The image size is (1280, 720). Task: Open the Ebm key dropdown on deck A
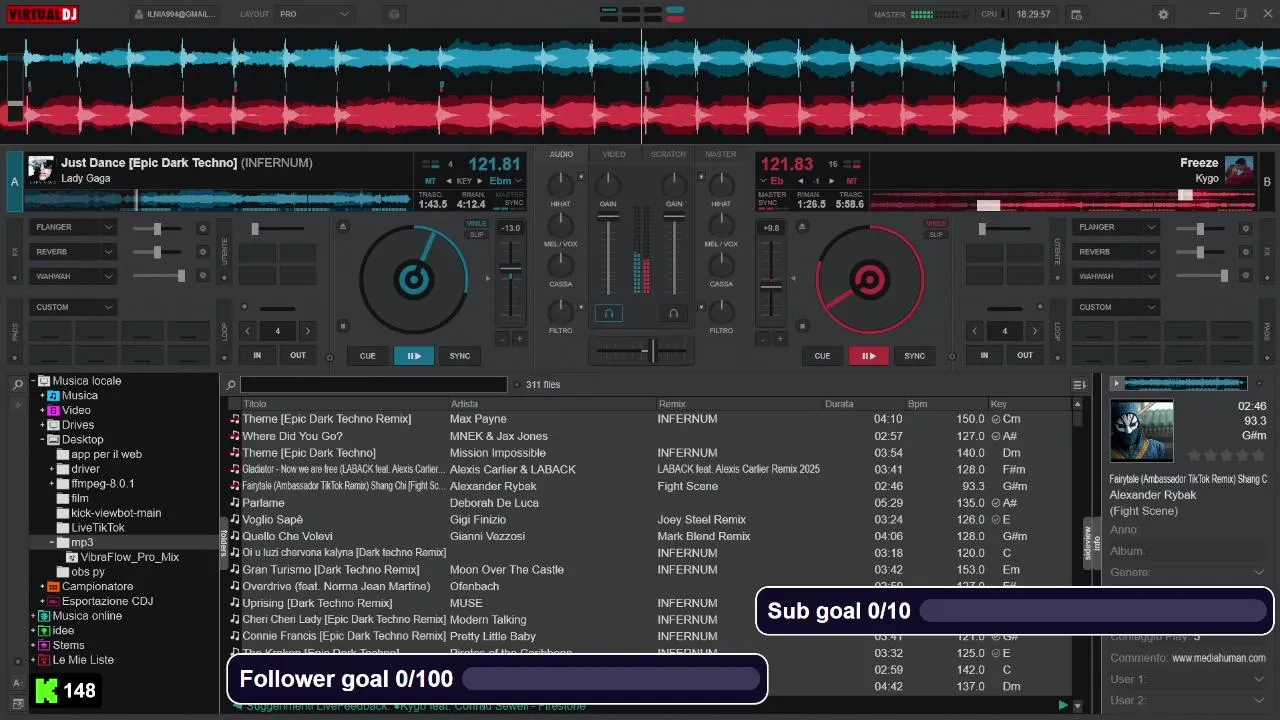[x=505, y=181]
